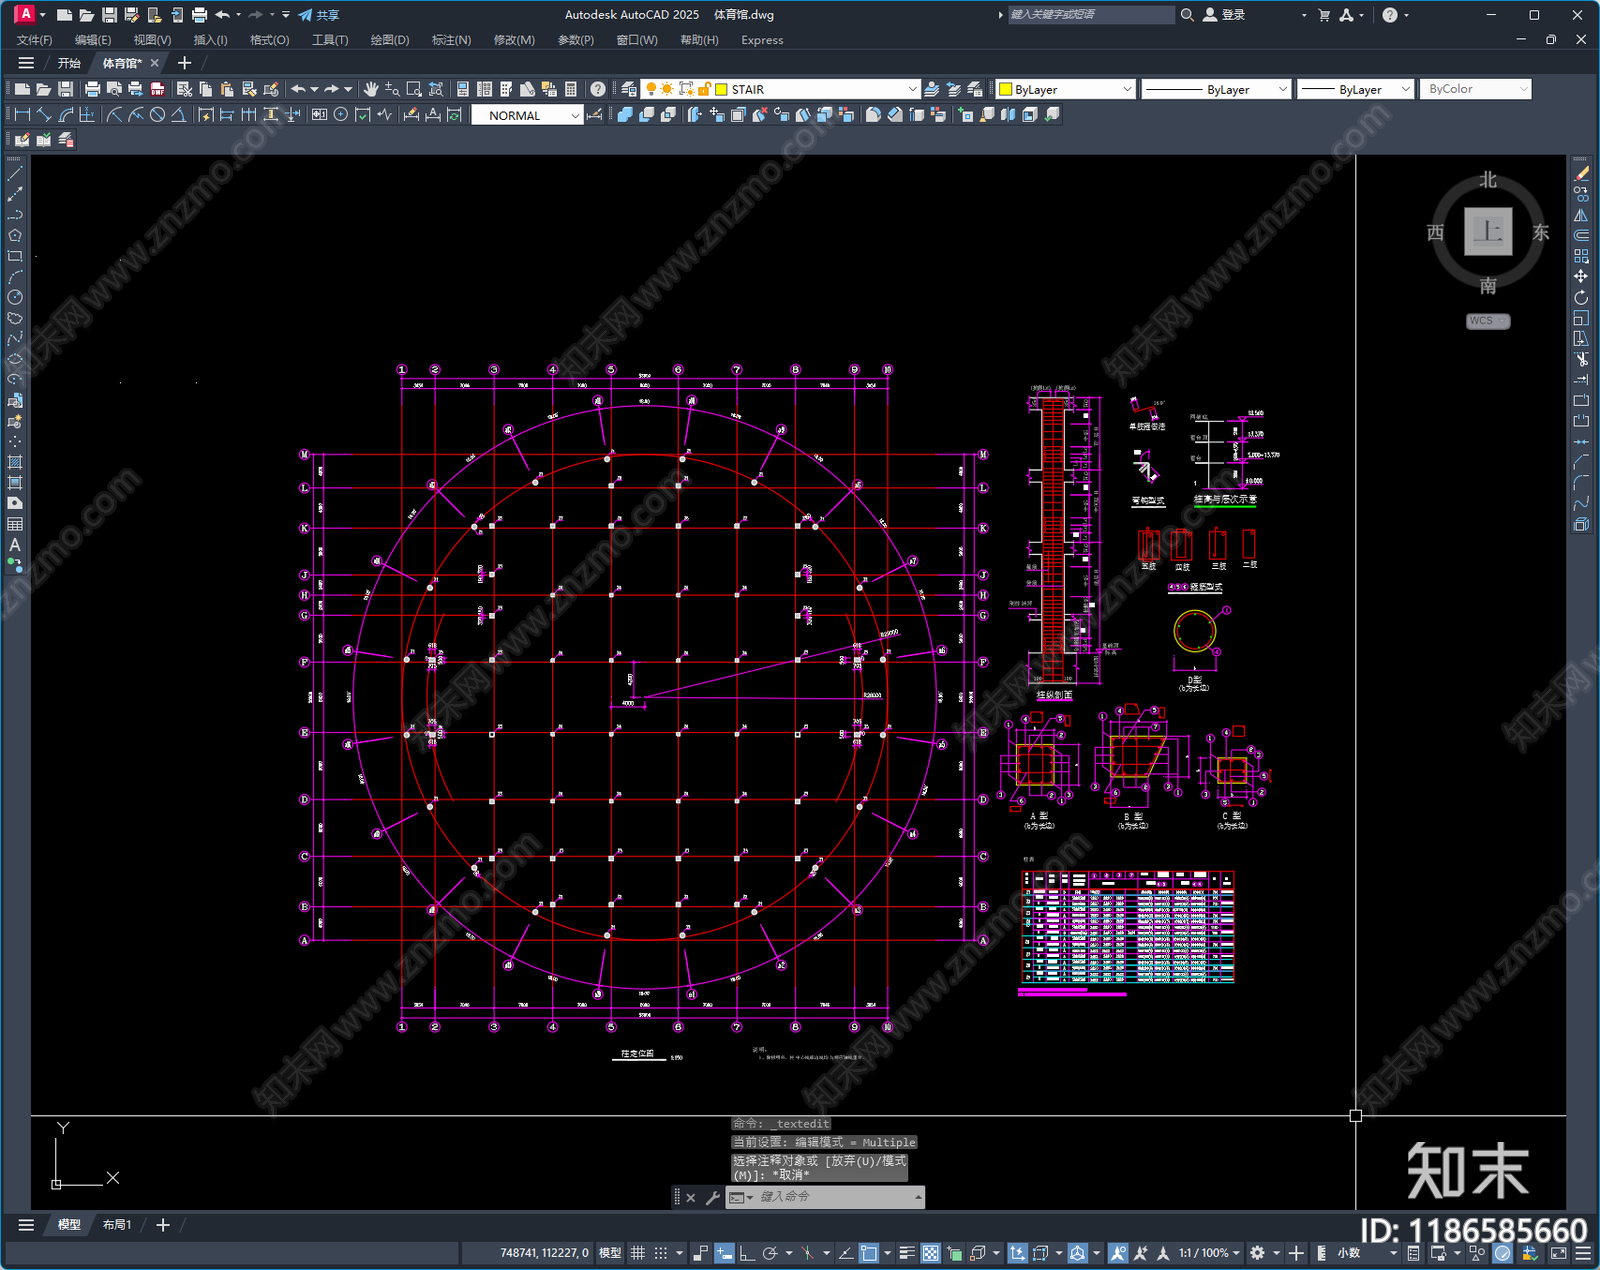Screen dimensions: 1600x1270
Task: Select the Pan hand tool
Action: (x=371, y=89)
